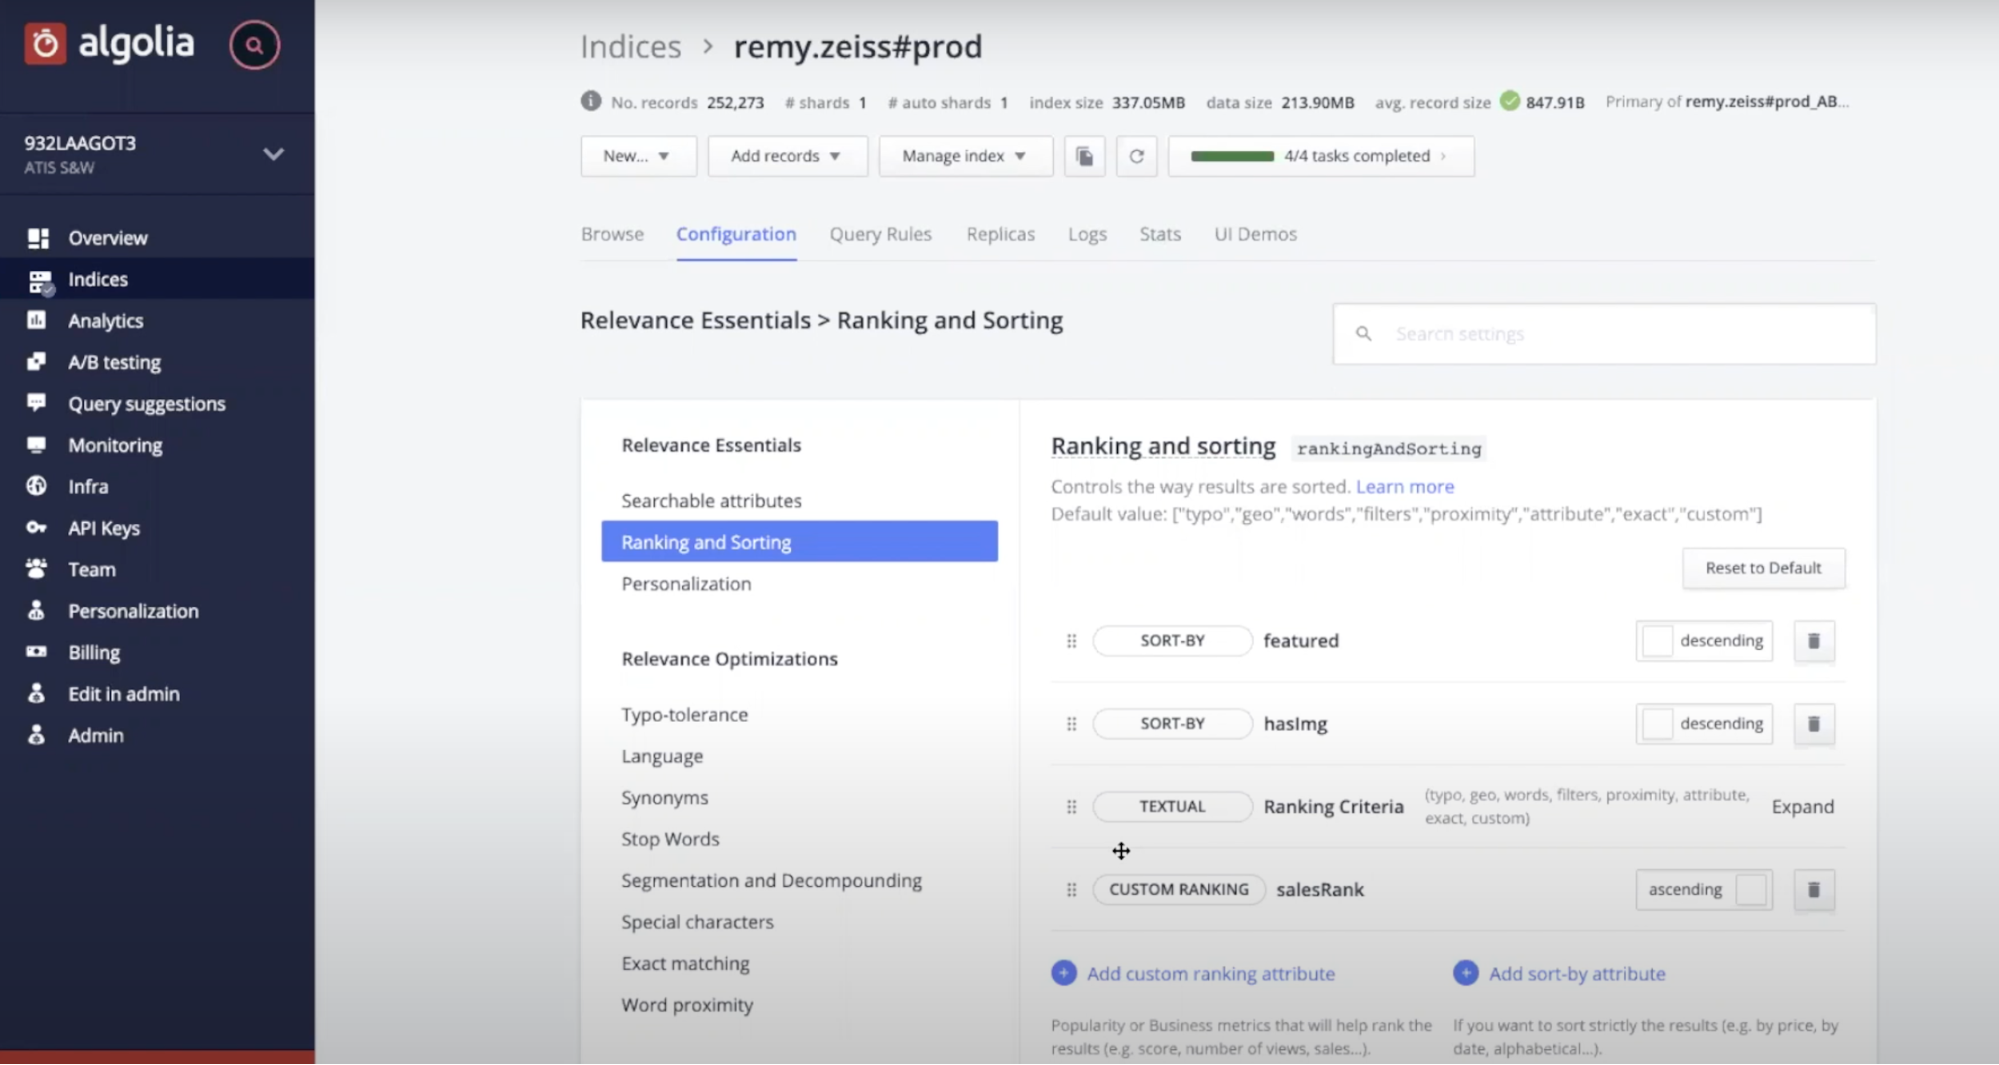The height and width of the screenshot is (1065, 1999).
Task: Click the plus icon for Add custom ranking attribute
Action: tap(1064, 973)
